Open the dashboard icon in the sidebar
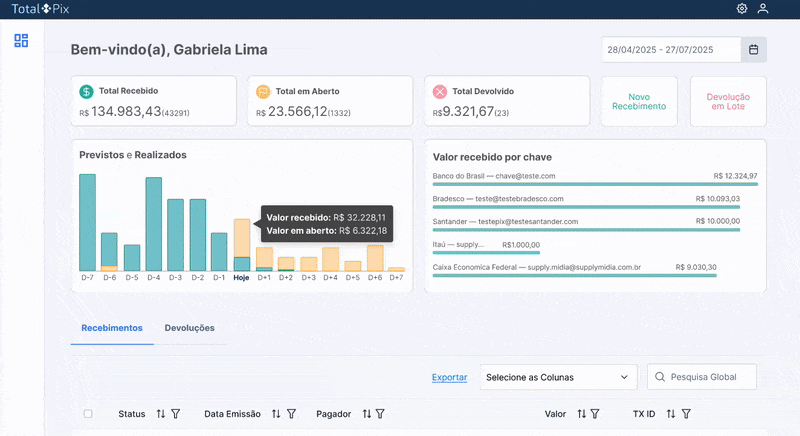 21,41
